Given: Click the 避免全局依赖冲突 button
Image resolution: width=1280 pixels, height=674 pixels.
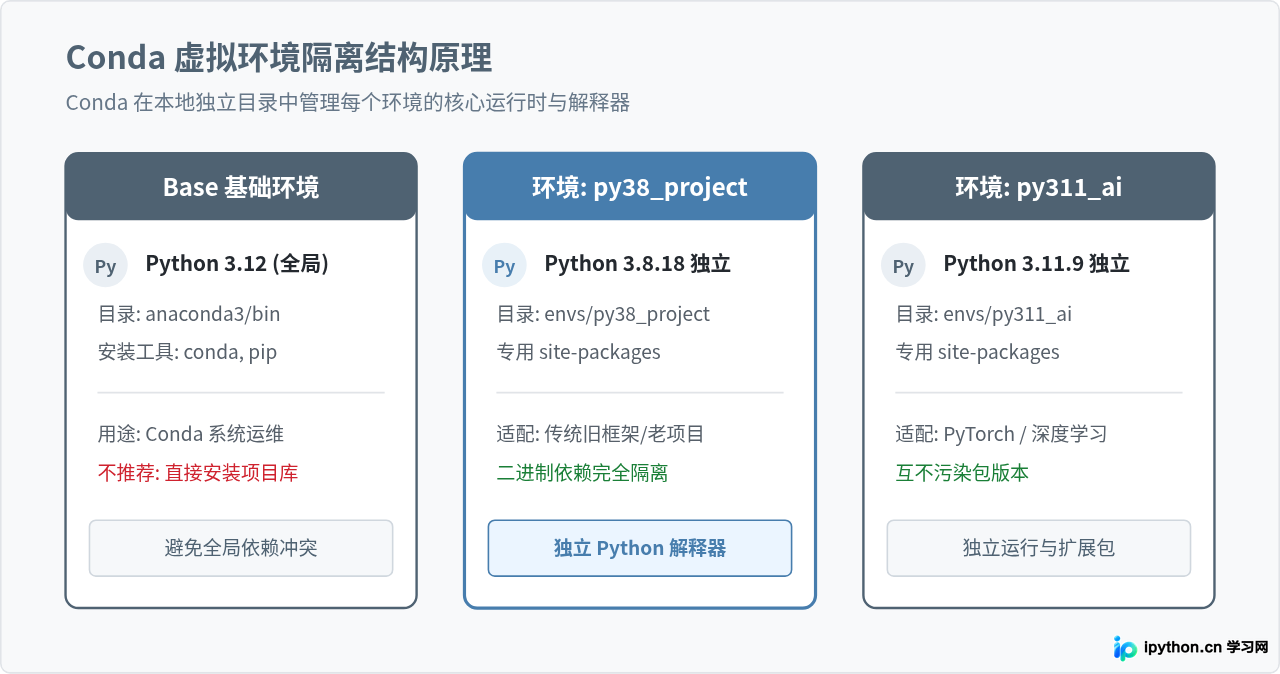Looking at the screenshot, I should [x=241, y=548].
